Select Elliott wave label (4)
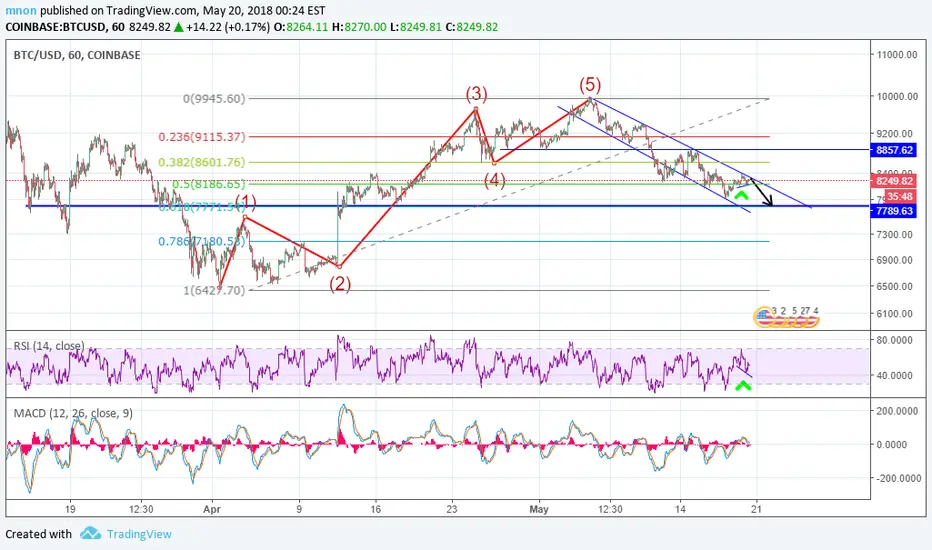The height and width of the screenshot is (550, 932). click(x=495, y=180)
